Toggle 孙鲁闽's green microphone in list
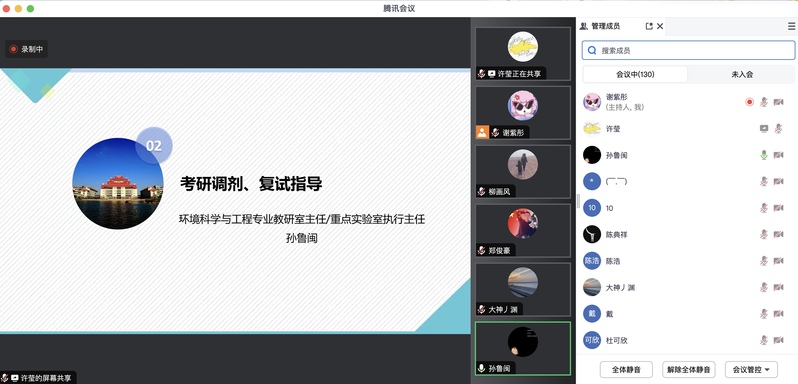 (x=763, y=155)
